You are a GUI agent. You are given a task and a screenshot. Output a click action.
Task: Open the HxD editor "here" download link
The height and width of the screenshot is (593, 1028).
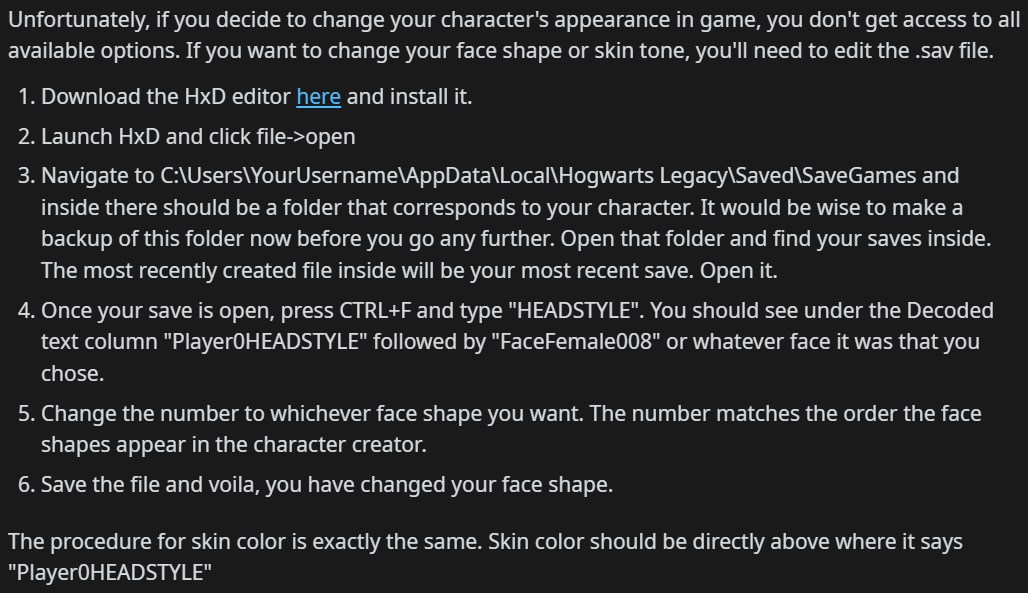[x=318, y=97]
